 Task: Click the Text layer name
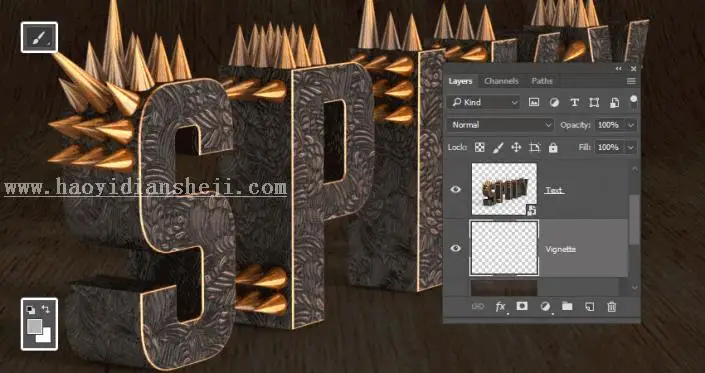point(554,191)
